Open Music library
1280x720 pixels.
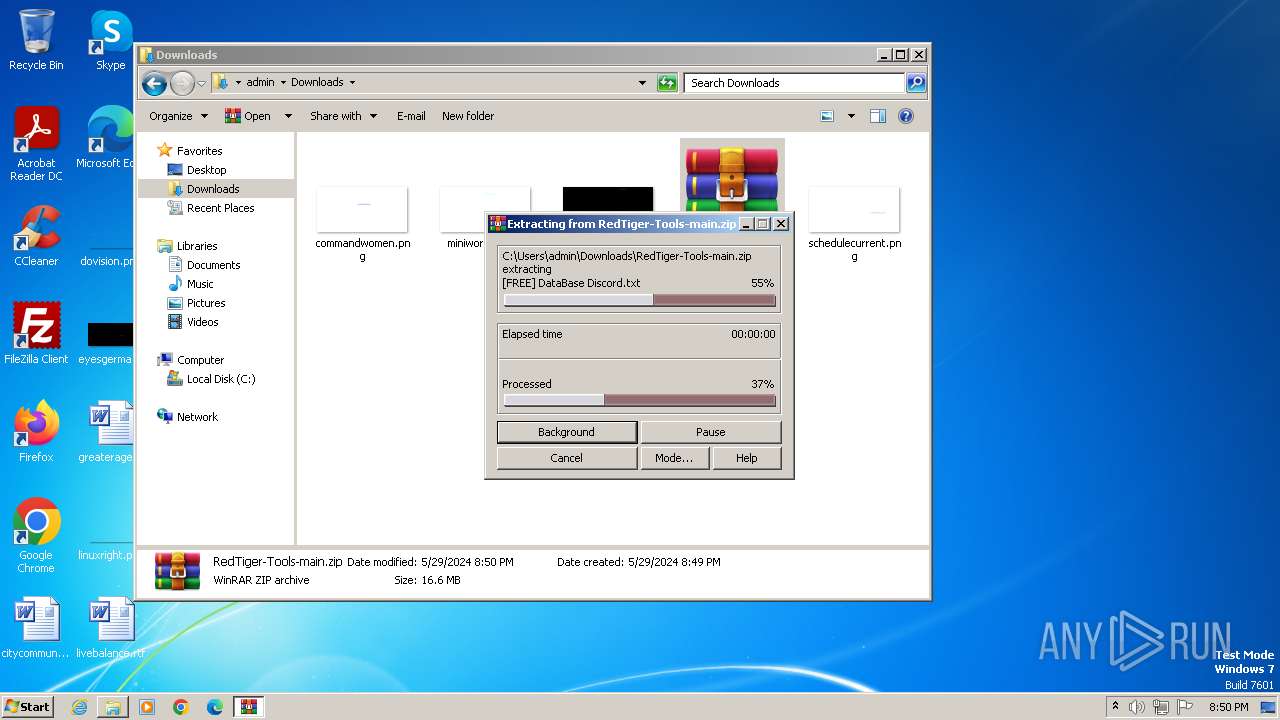(x=200, y=284)
